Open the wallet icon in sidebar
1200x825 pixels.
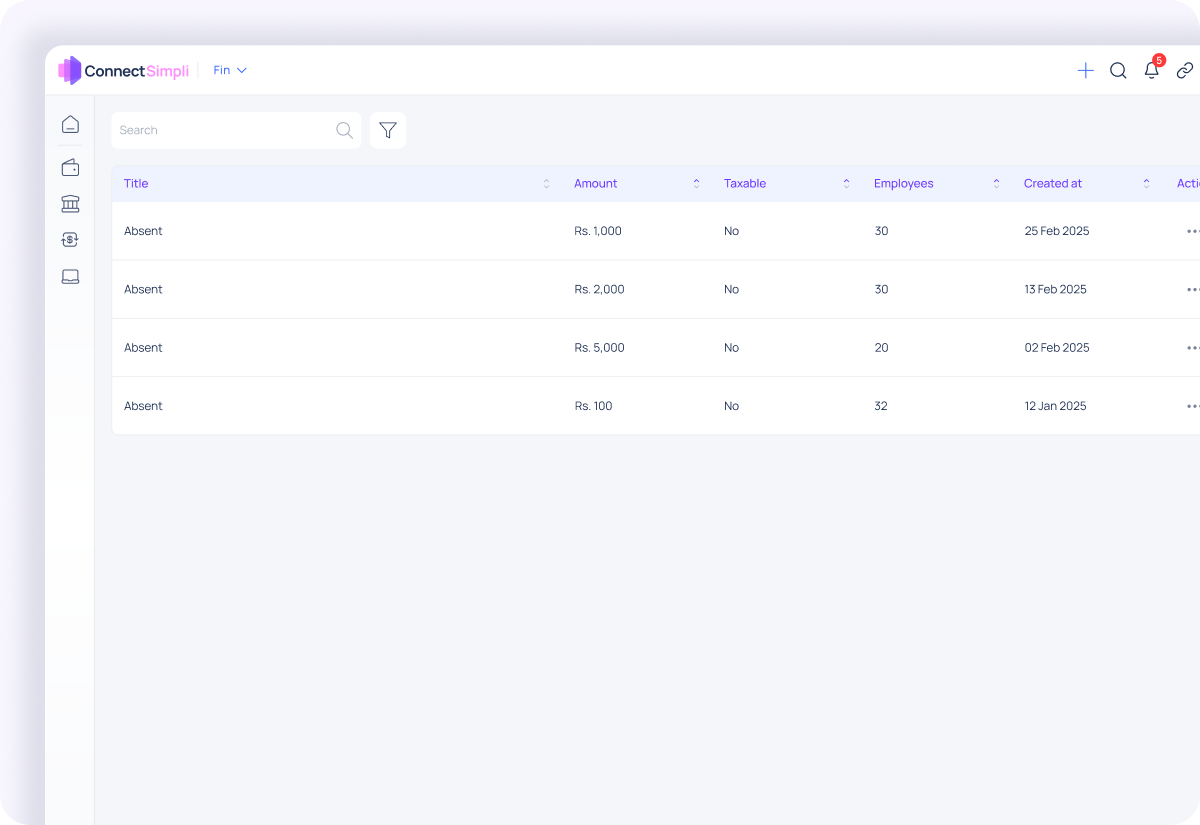pos(70,168)
